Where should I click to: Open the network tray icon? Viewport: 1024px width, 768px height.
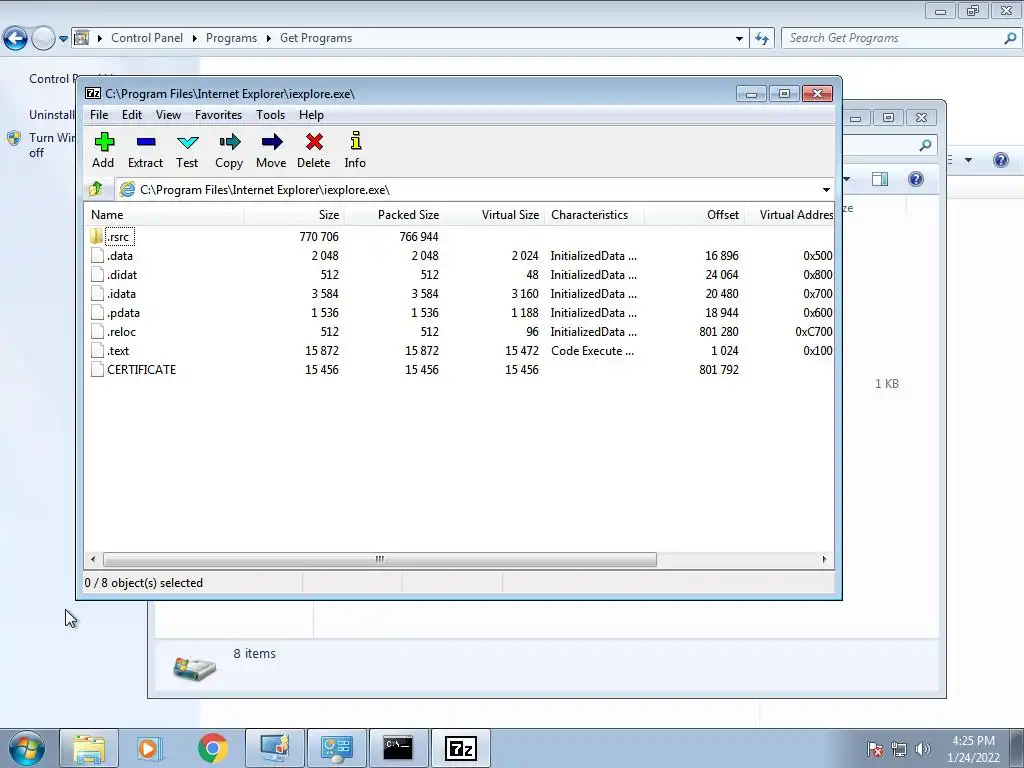point(899,749)
